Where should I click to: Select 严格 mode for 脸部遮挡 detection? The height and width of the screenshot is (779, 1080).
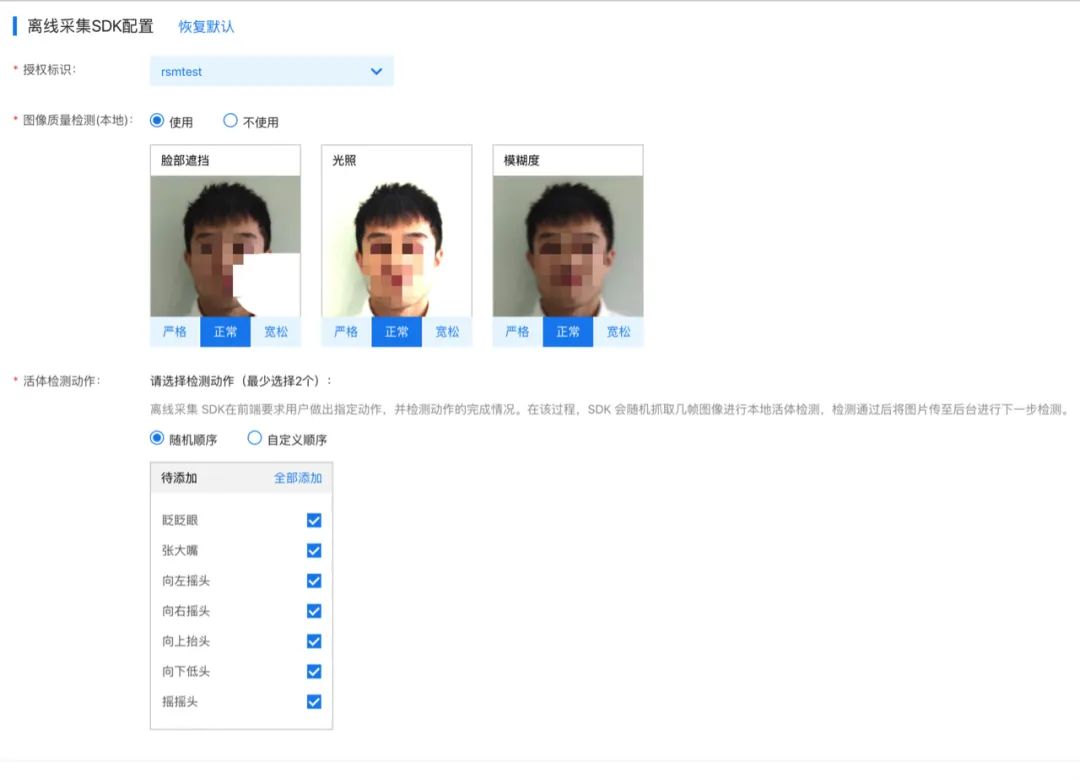pos(174,331)
